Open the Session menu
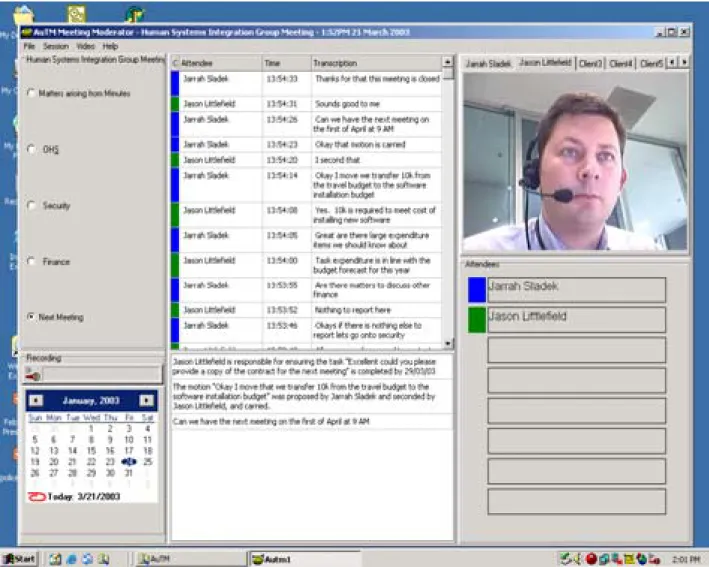Viewport: 709px width, 567px height. pyautogui.click(x=56, y=46)
